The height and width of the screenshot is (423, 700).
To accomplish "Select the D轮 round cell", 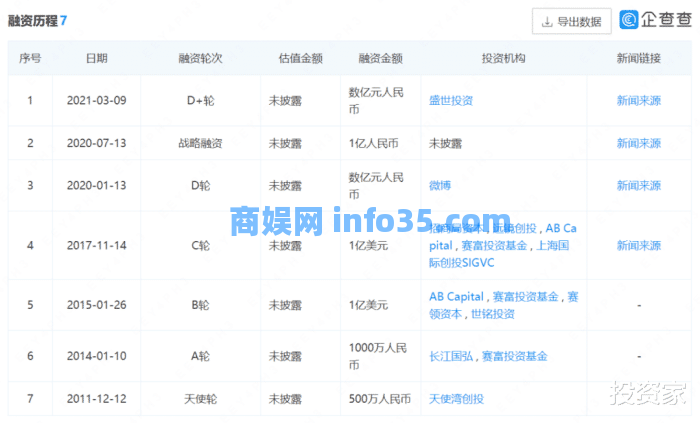I will click(x=200, y=185).
